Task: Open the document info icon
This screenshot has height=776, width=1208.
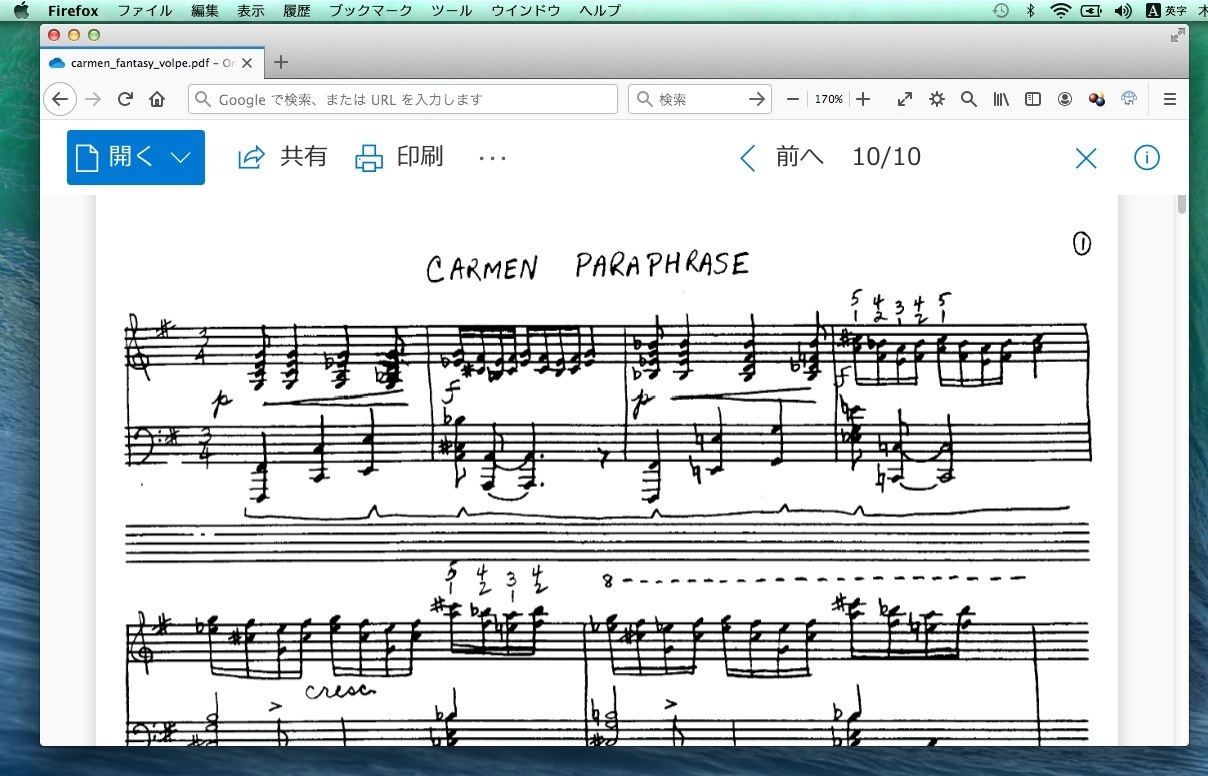Action: (1147, 158)
